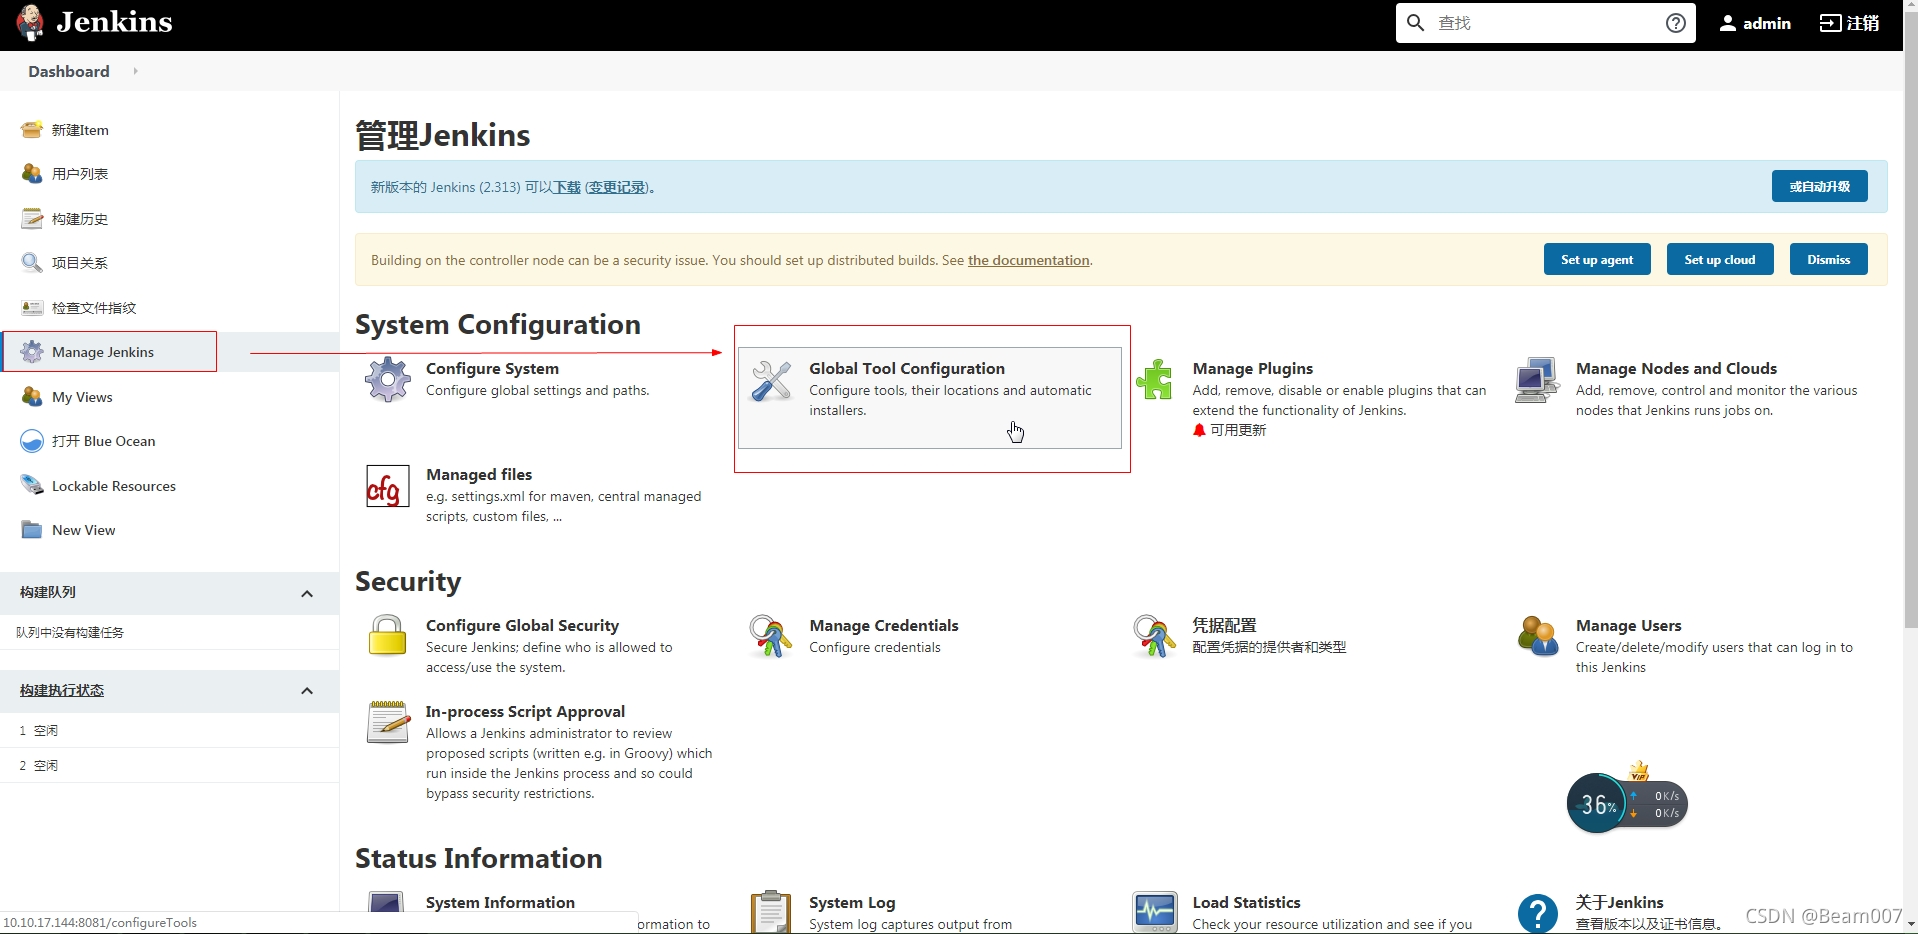
Task: Click the Configure Global Security padlock icon
Action: [388, 636]
